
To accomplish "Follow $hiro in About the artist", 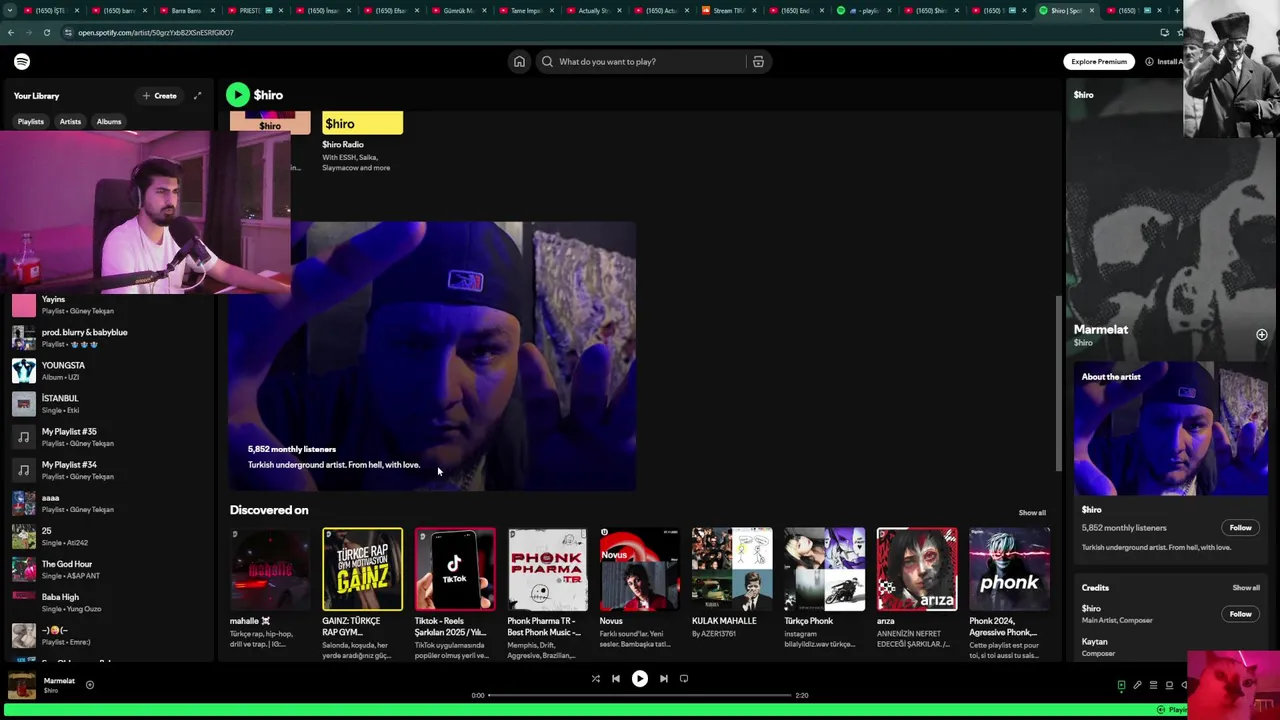I will pos(1240,528).
